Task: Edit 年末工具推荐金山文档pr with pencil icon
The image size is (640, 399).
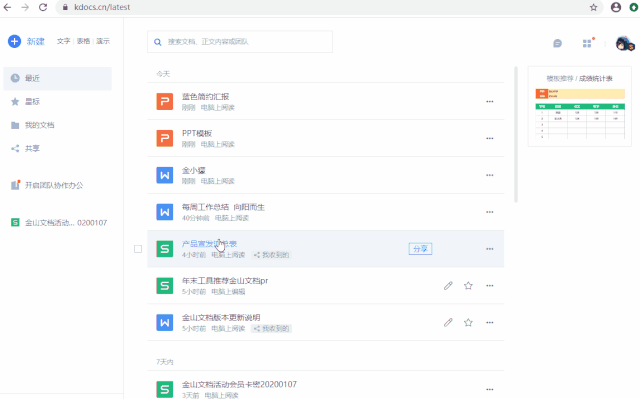Action: coord(448,286)
